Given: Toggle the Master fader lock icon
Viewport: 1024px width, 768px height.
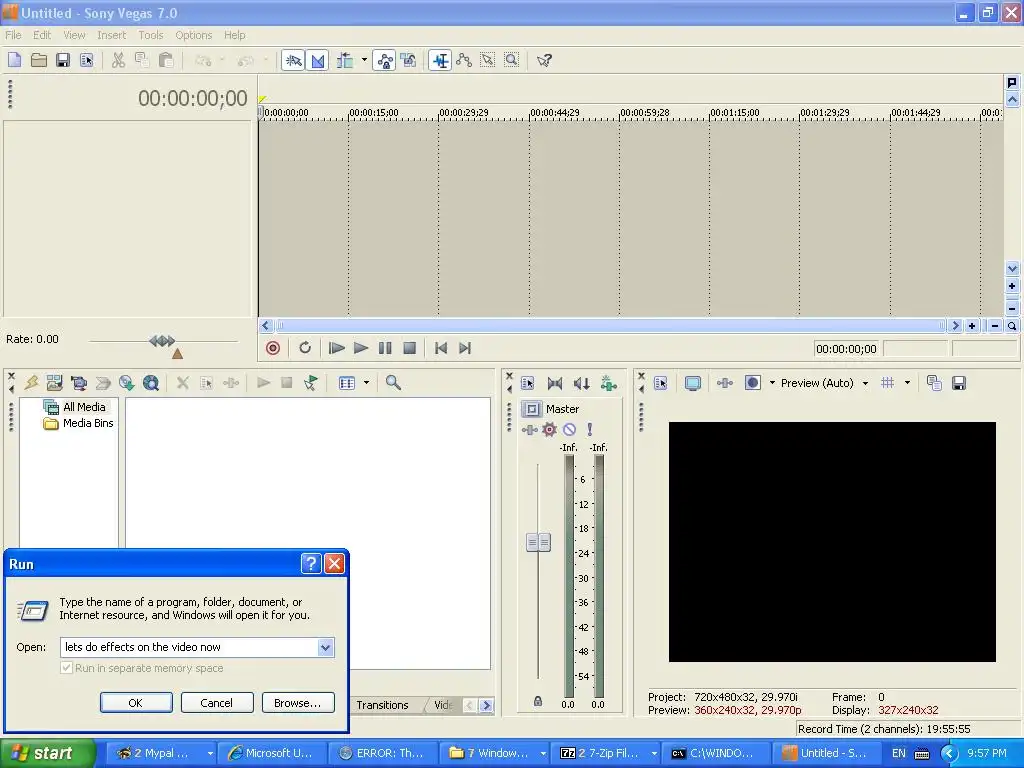Looking at the screenshot, I should pyautogui.click(x=537, y=701).
